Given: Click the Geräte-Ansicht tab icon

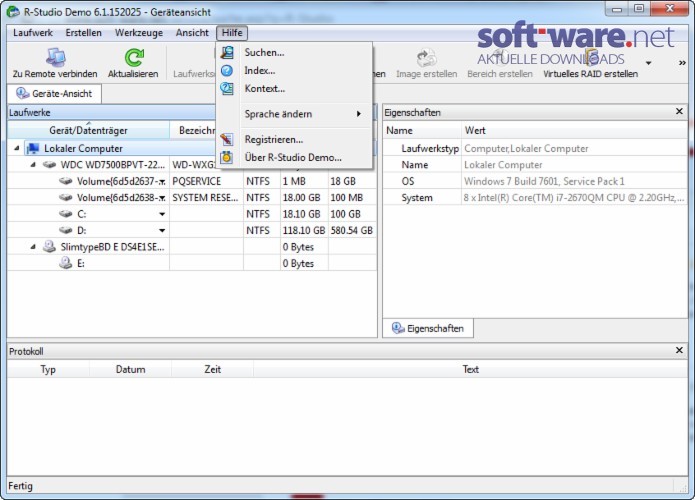Looking at the screenshot, I should point(23,94).
